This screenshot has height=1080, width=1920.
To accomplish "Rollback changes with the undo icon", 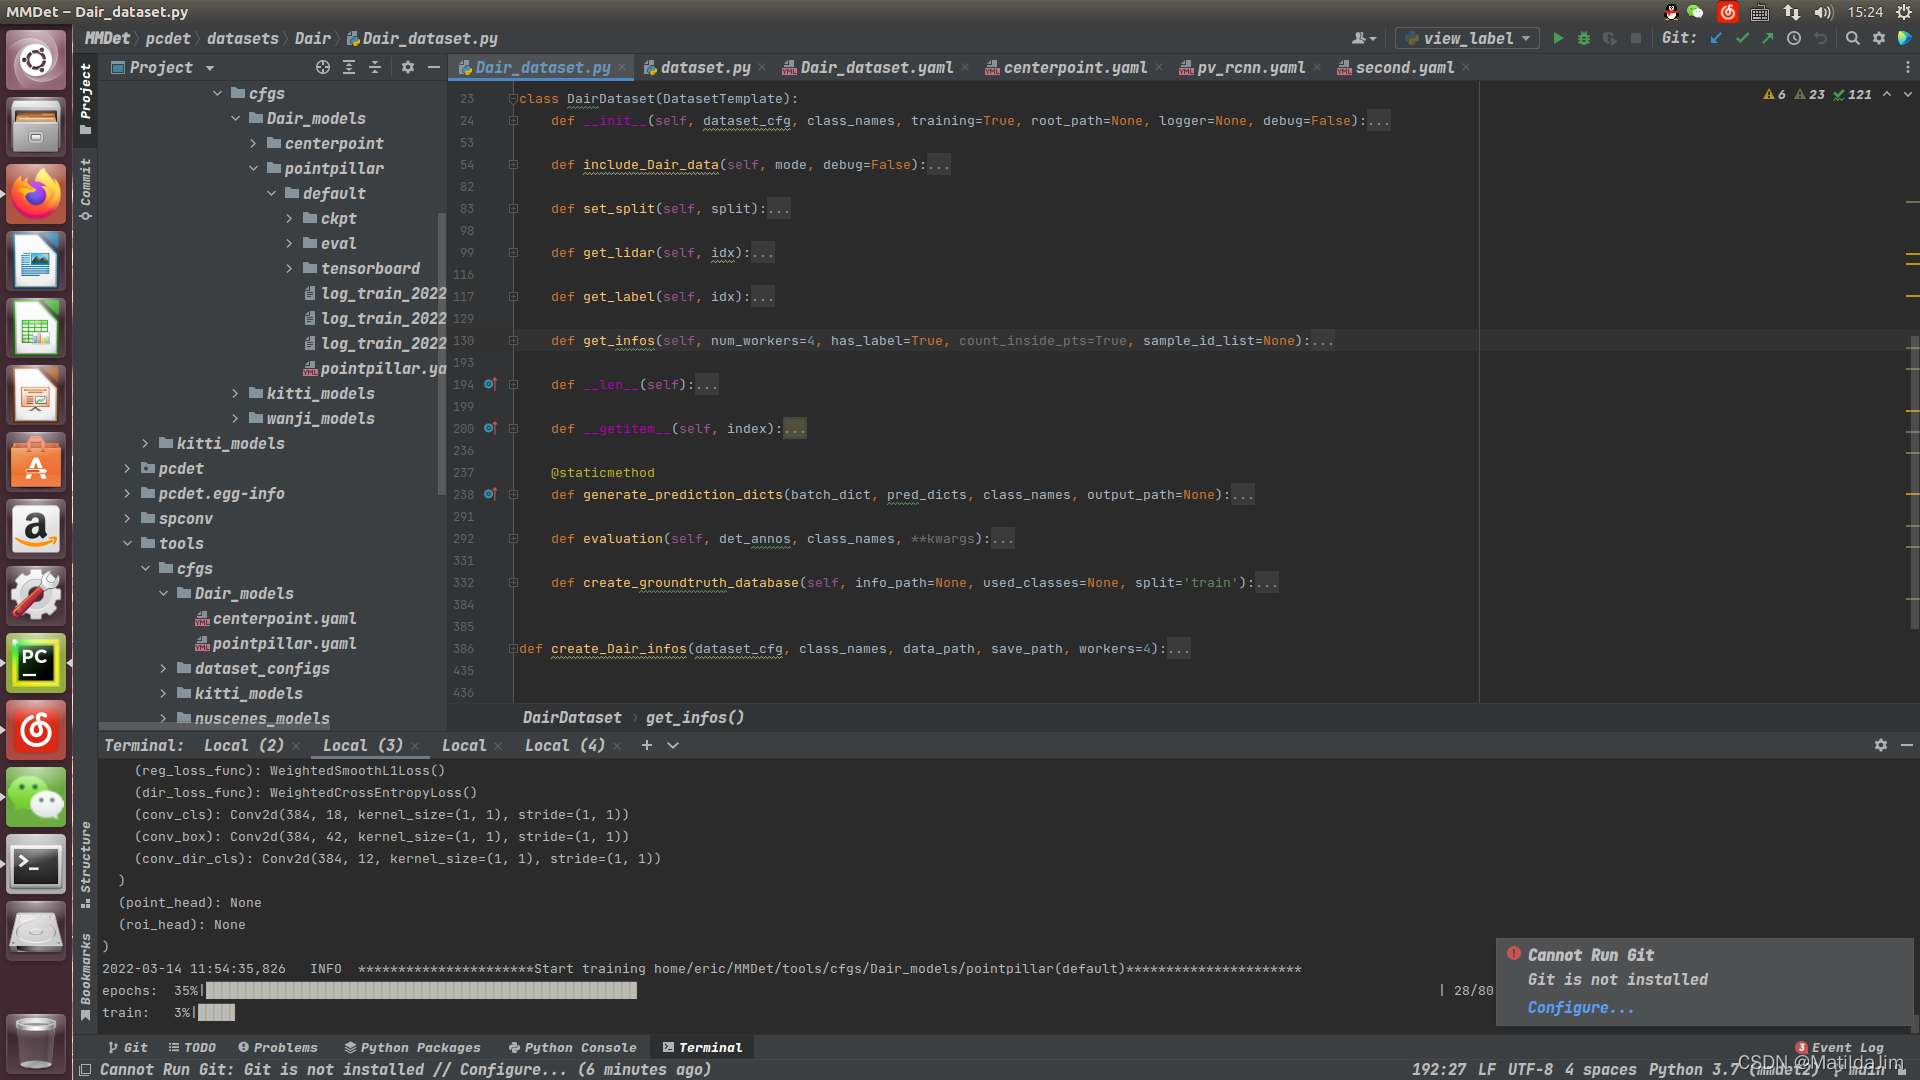I will (1821, 38).
